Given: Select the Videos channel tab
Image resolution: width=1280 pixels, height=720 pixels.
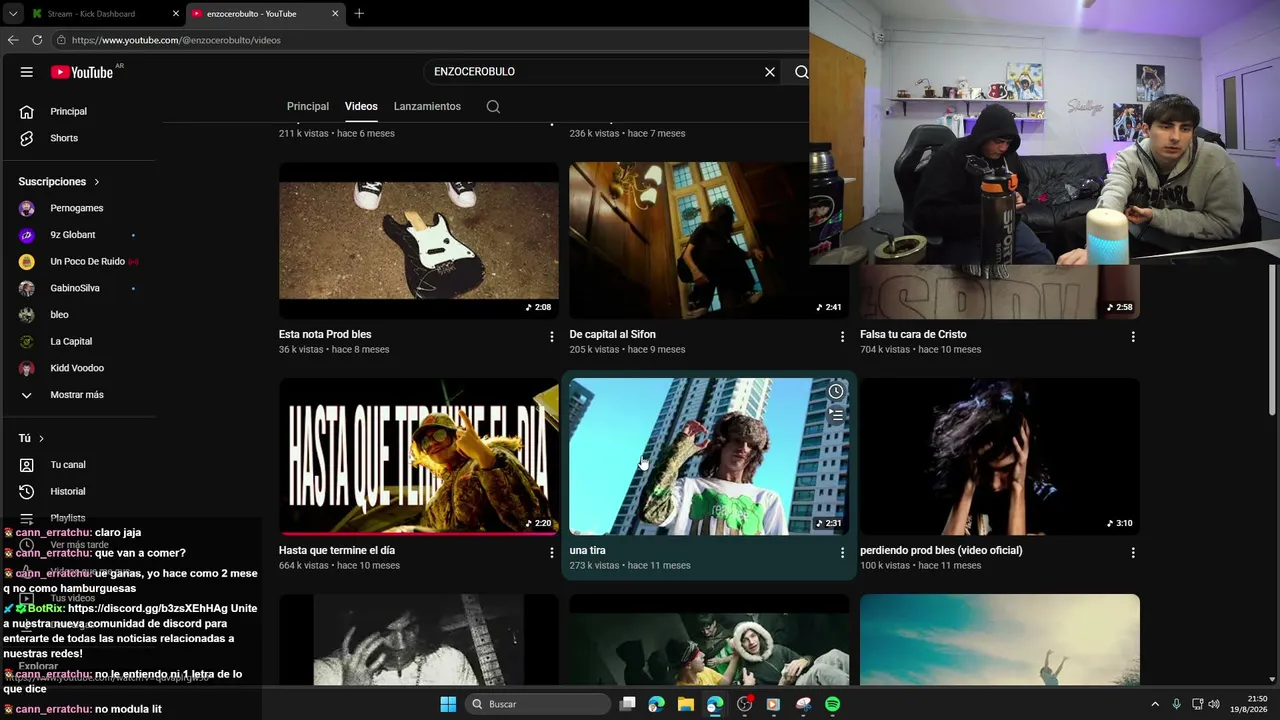Looking at the screenshot, I should point(361,106).
